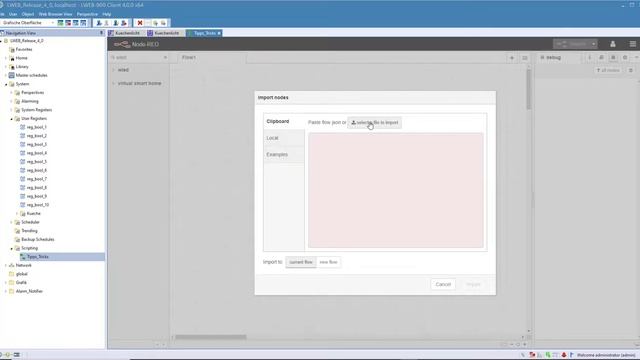Click the last toolbar icon after the red X
This screenshot has width=640, height=360.
point(164,23)
